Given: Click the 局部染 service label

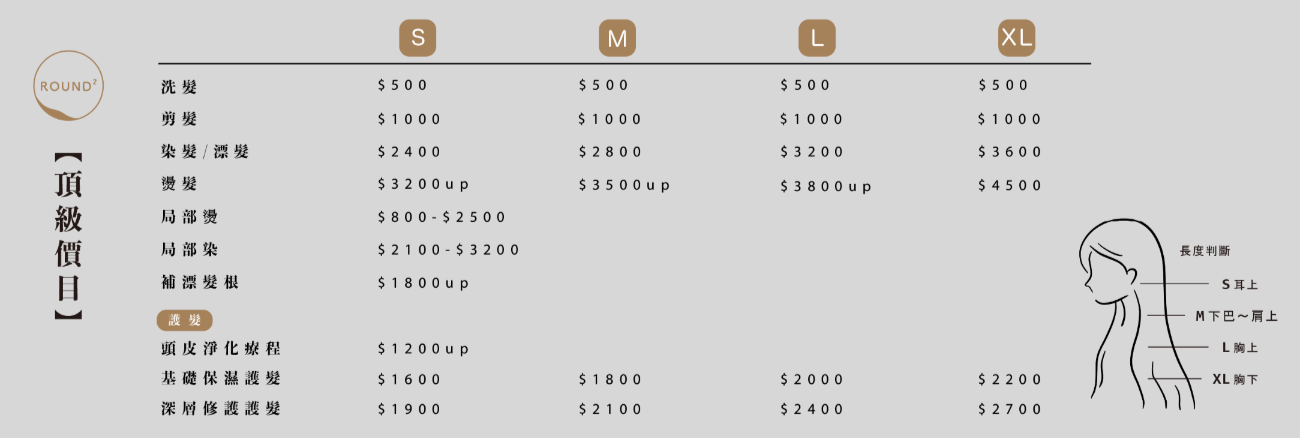Looking at the screenshot, I should click(x=189, y=250).
